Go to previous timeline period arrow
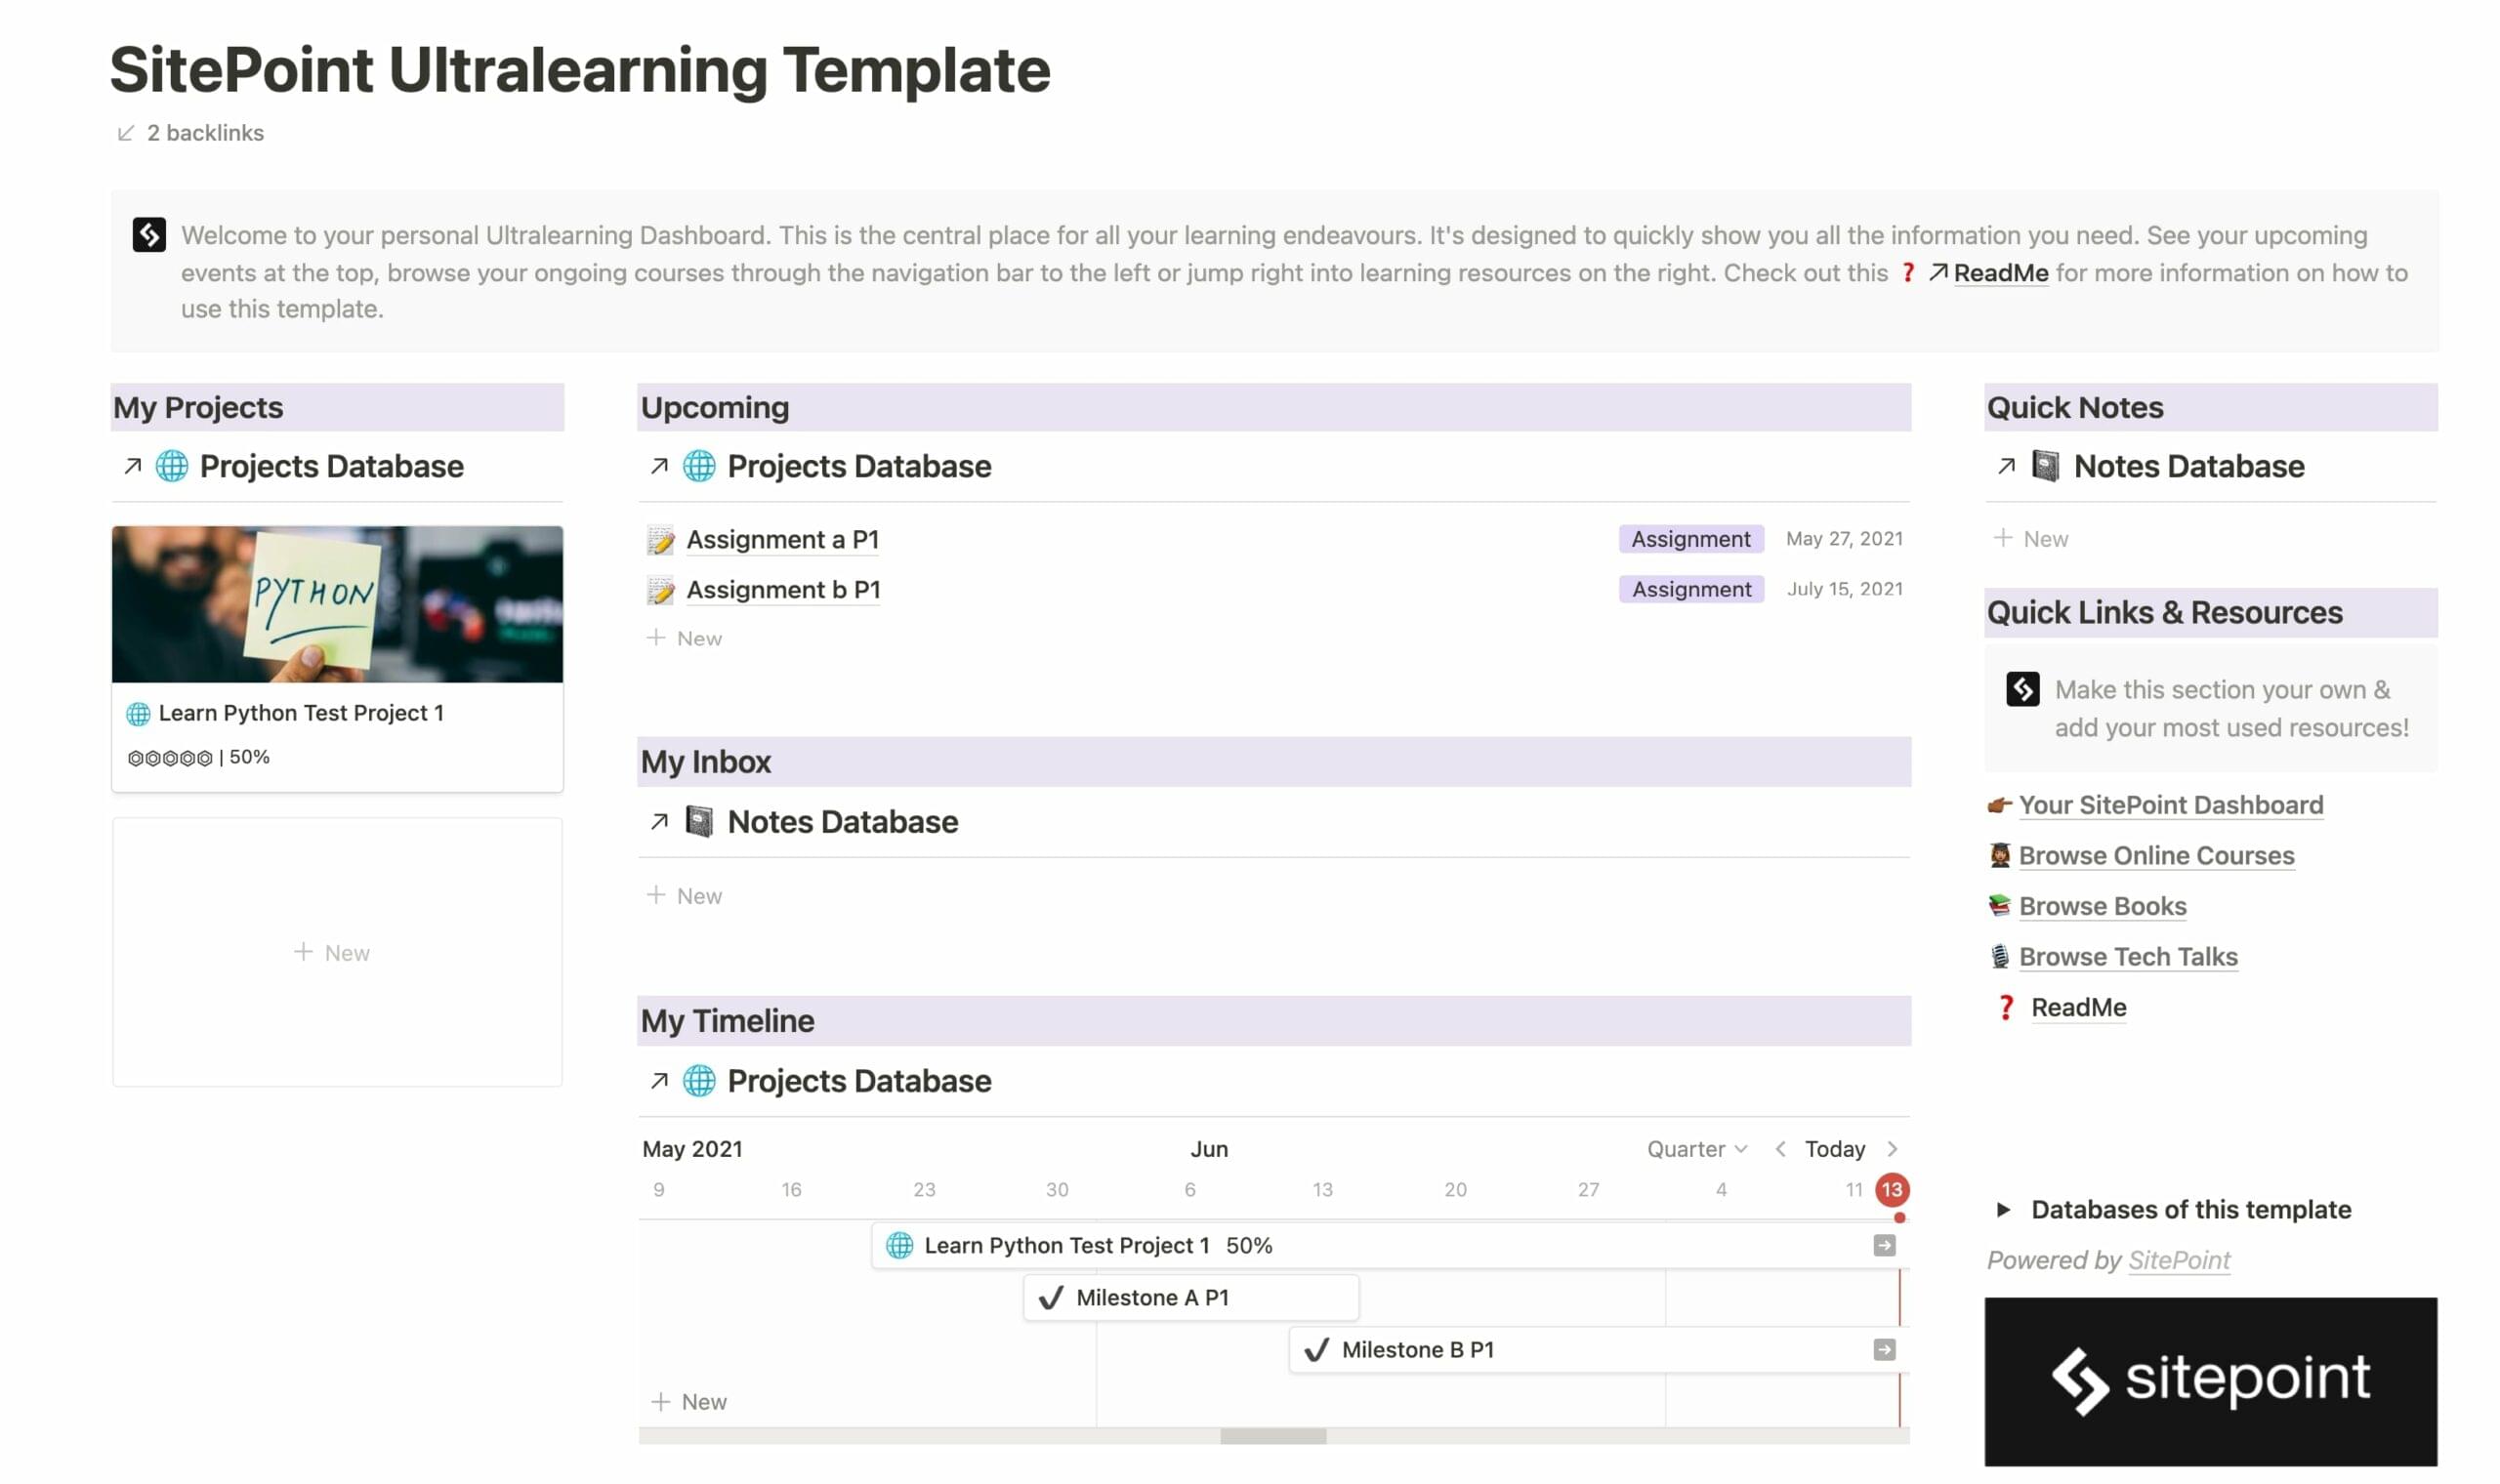This screenshot has width=2500, height=1484. click(x=1780, y=1149)
